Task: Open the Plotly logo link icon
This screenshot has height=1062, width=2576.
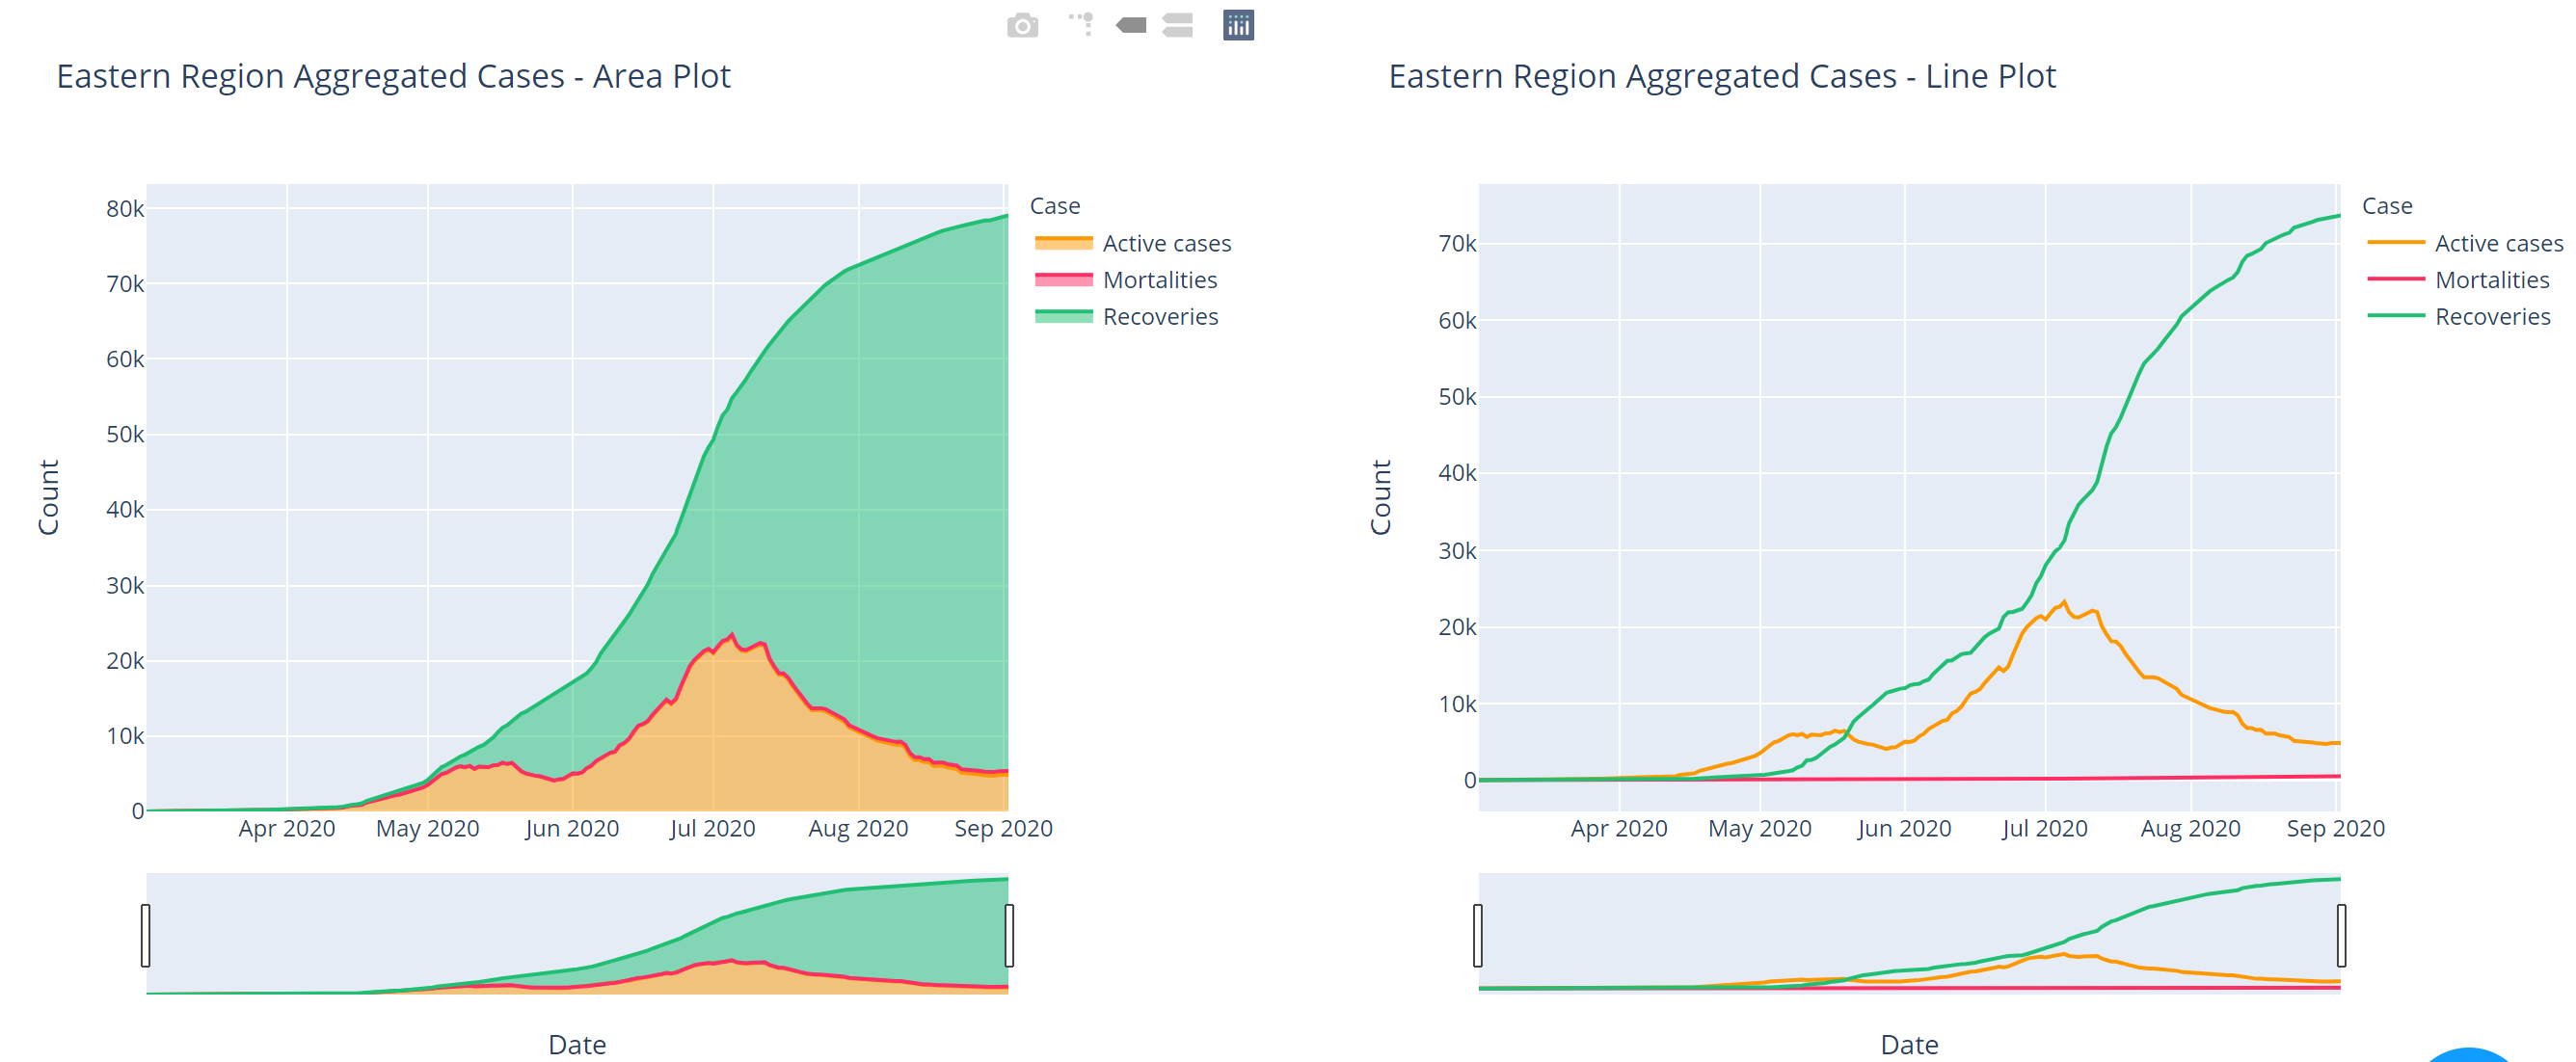Action: pyautogui.click(x=1238, y=25)
